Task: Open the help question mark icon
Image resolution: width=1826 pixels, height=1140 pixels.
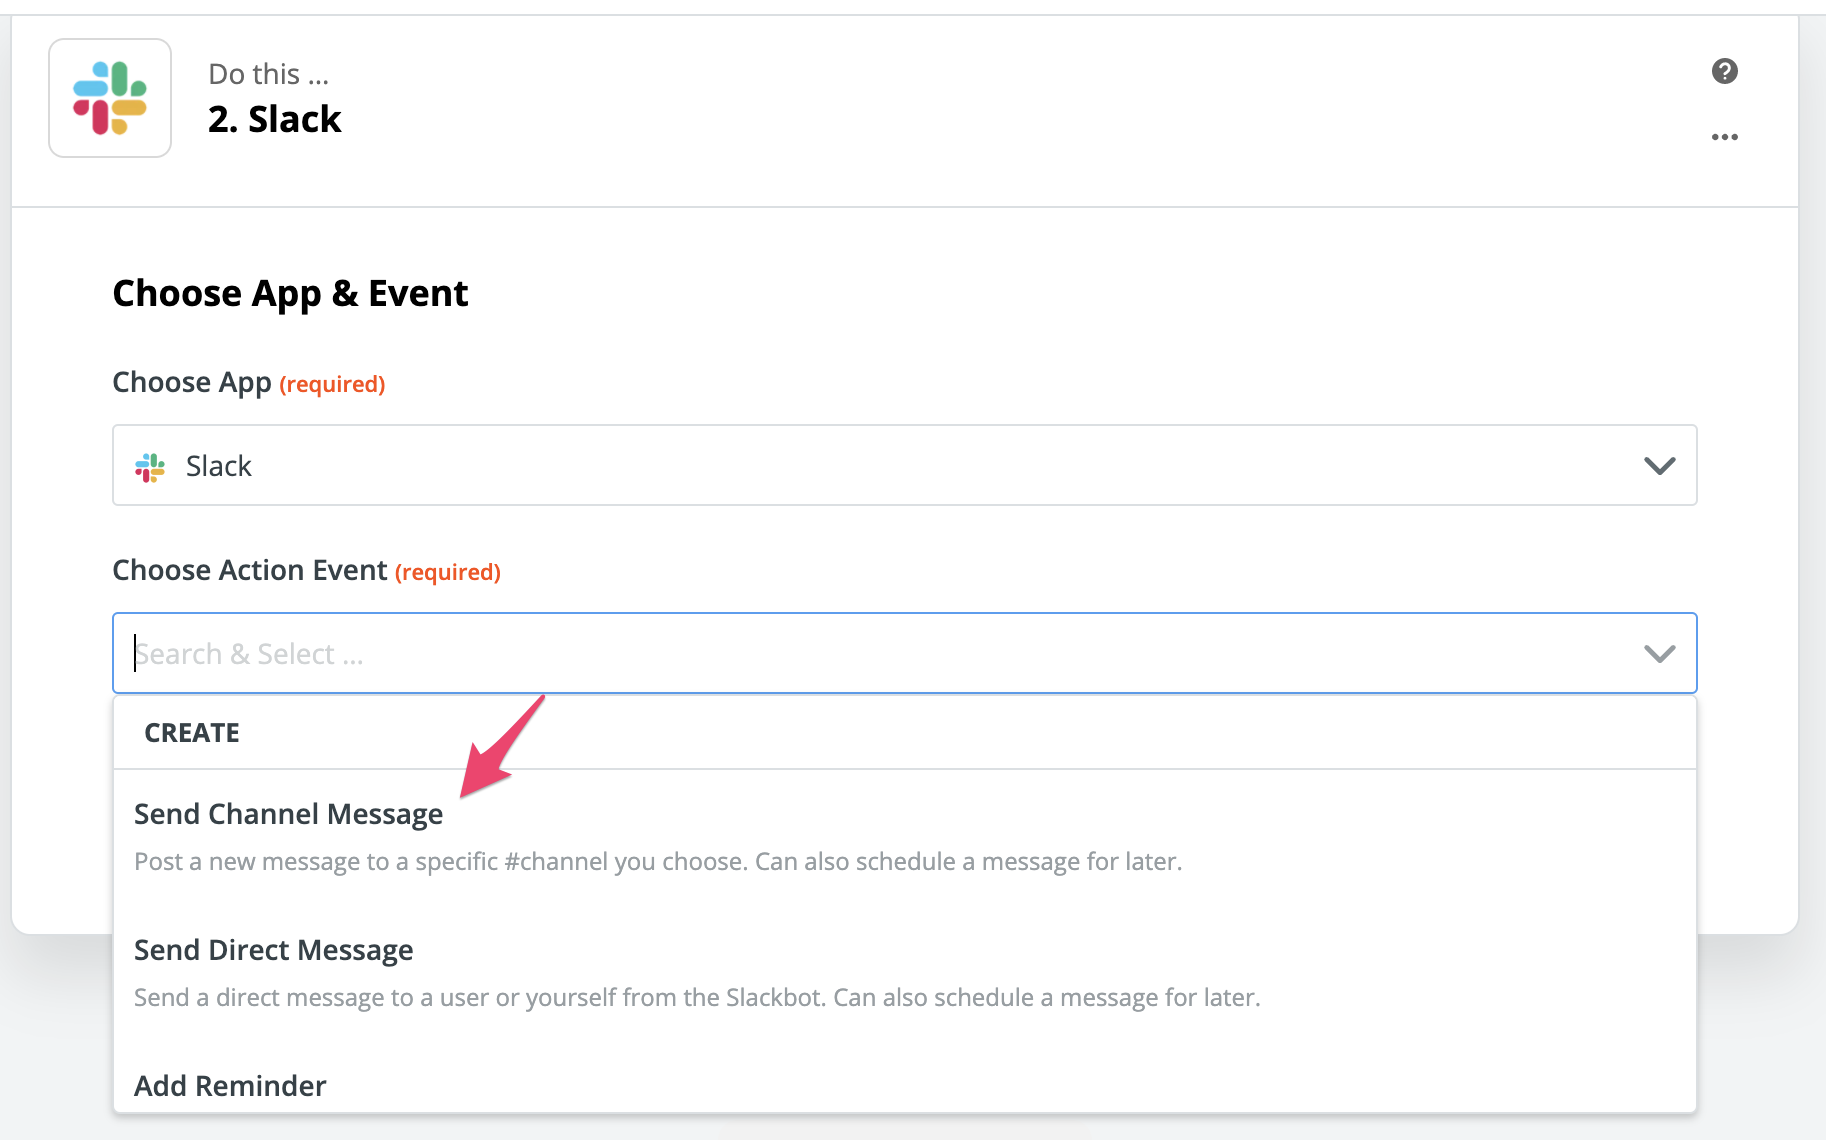Action: point(1724,71)
